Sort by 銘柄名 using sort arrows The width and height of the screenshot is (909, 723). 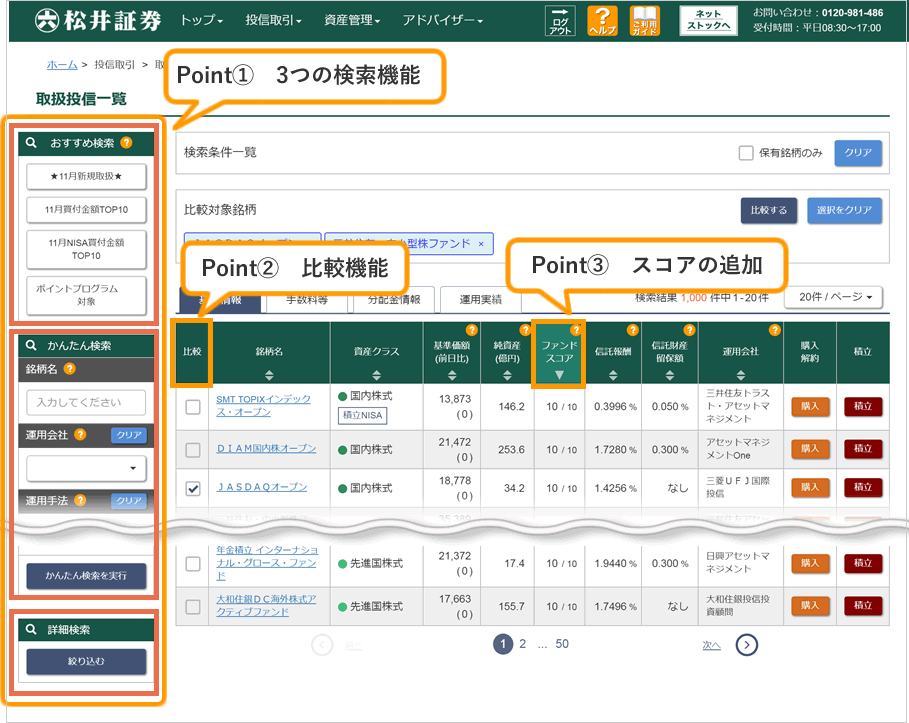point(269,375)
